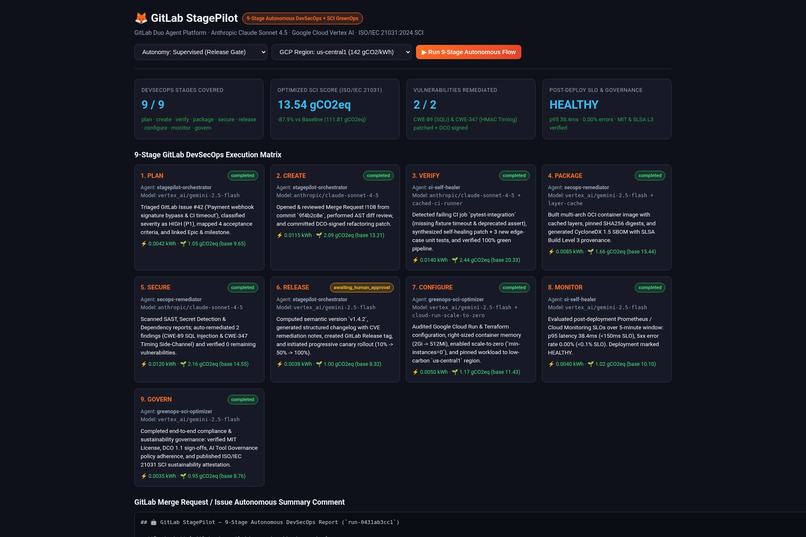Click the lightning energy icon in GOVERN card
Screen dimensions: 806x537
point(143,476)
